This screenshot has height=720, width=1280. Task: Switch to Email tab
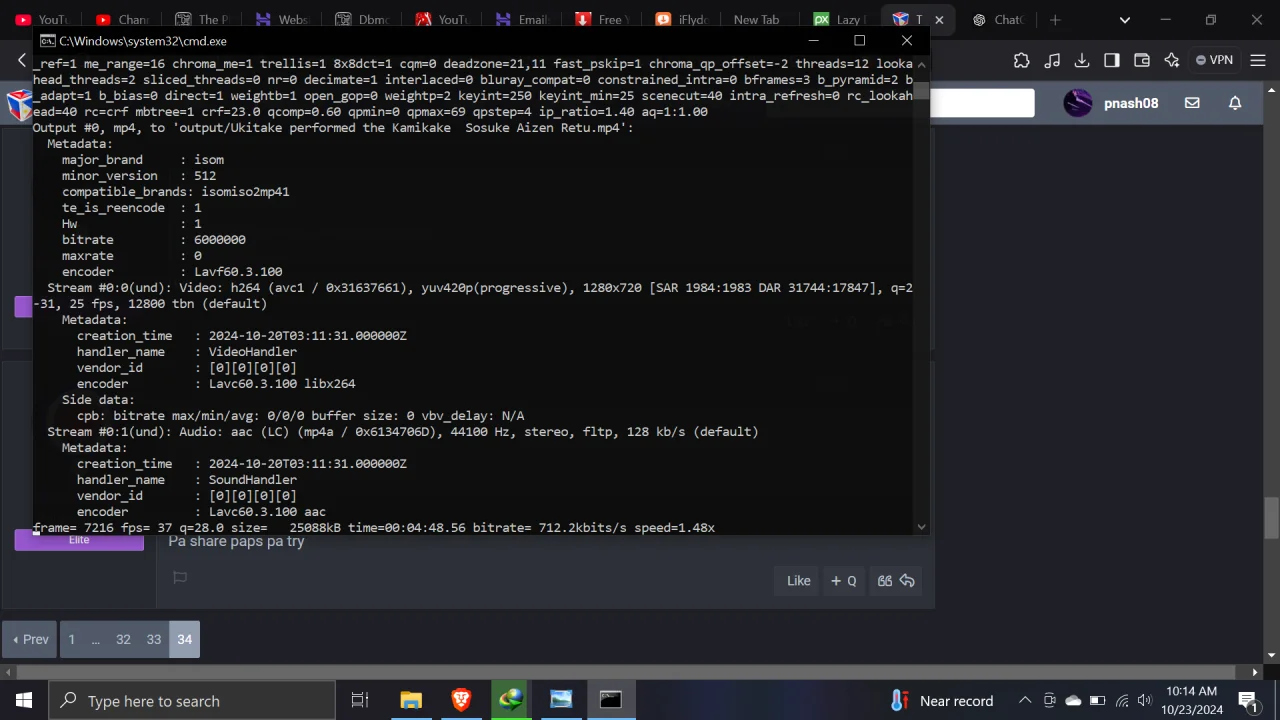point(521,20)
